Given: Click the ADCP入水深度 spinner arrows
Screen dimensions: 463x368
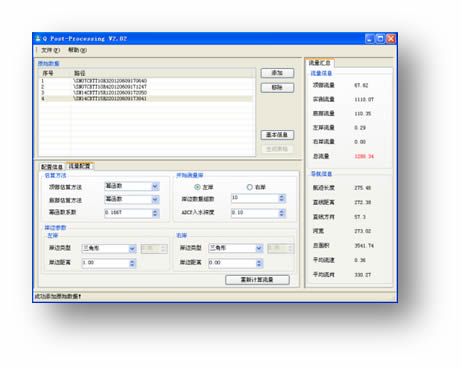Looking at the screenshot, I should [x=282, y=213].
